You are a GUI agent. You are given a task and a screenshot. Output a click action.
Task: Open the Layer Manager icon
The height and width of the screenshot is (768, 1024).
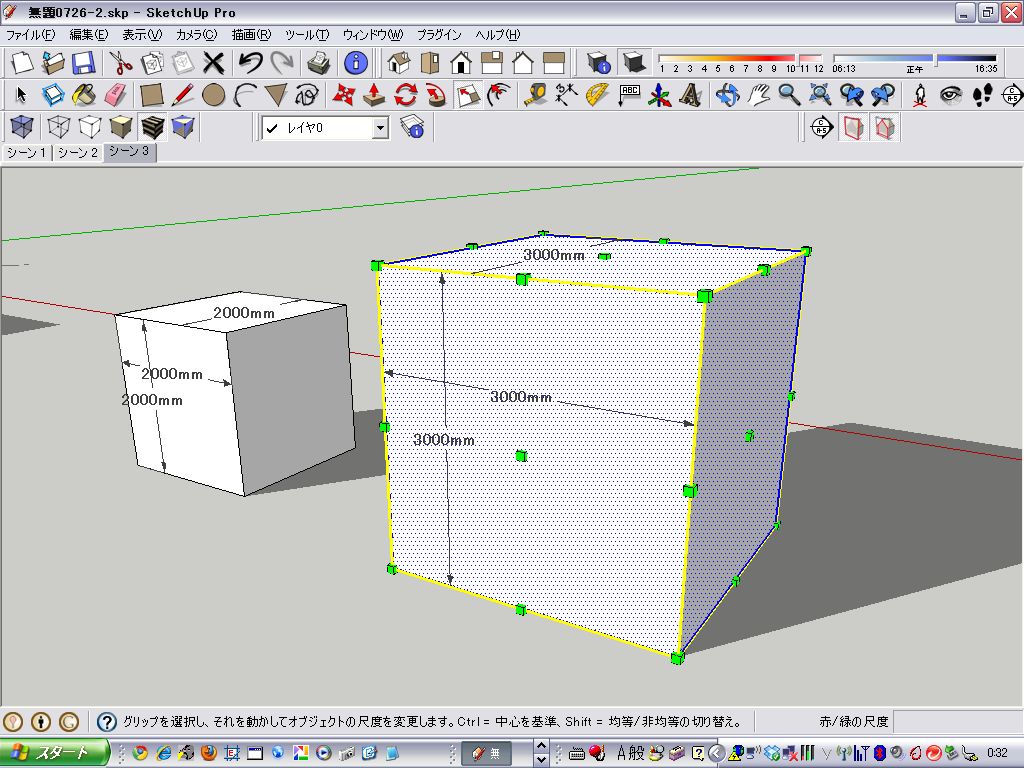(x=412, y=127)
